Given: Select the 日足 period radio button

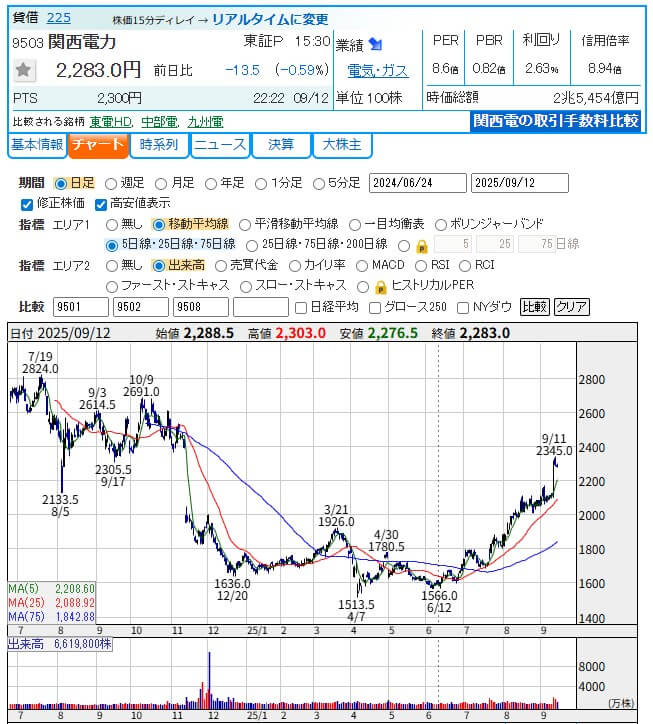Looking at the screenshot, I should (x=60, y=184).
